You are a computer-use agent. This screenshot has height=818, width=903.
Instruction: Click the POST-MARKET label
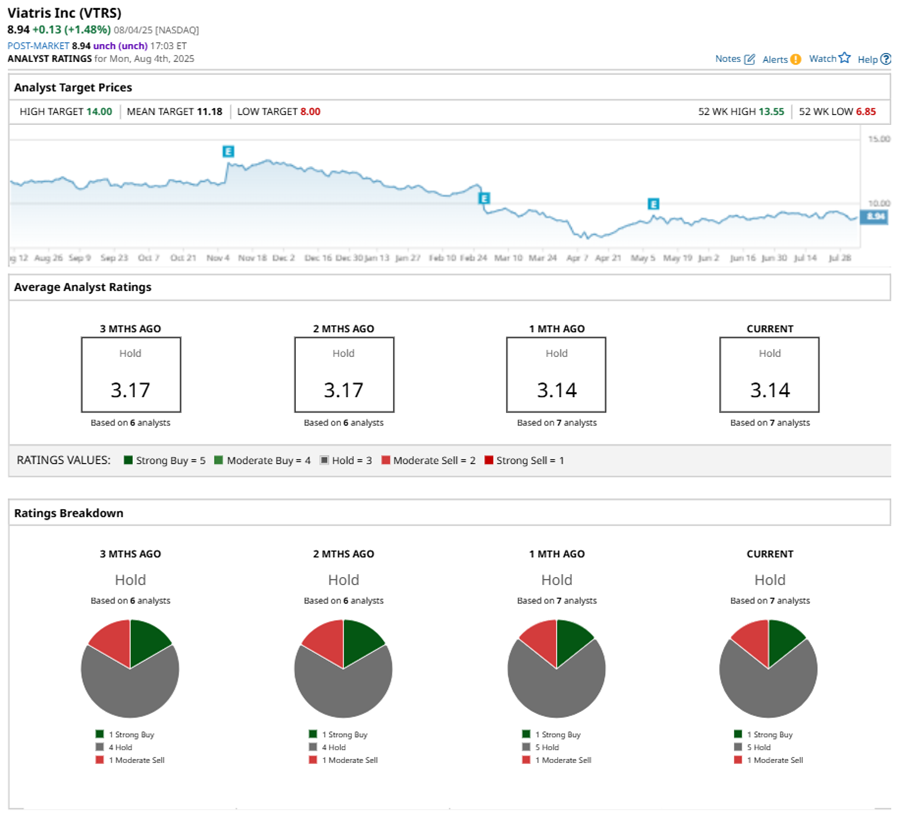click(38, 46)
